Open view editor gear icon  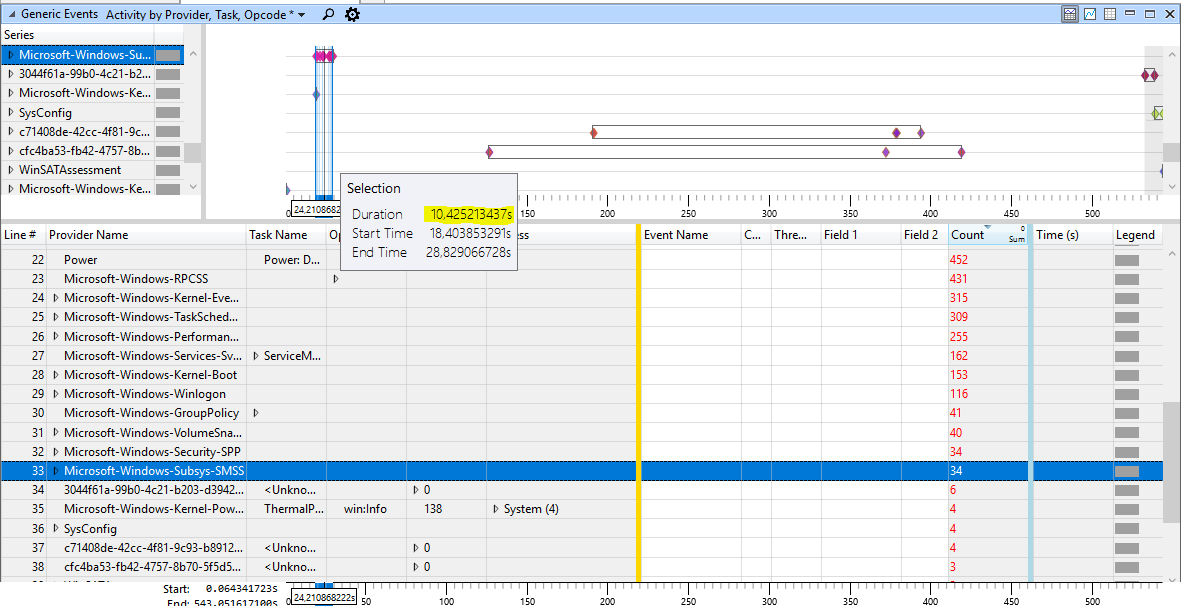(352, 14)
